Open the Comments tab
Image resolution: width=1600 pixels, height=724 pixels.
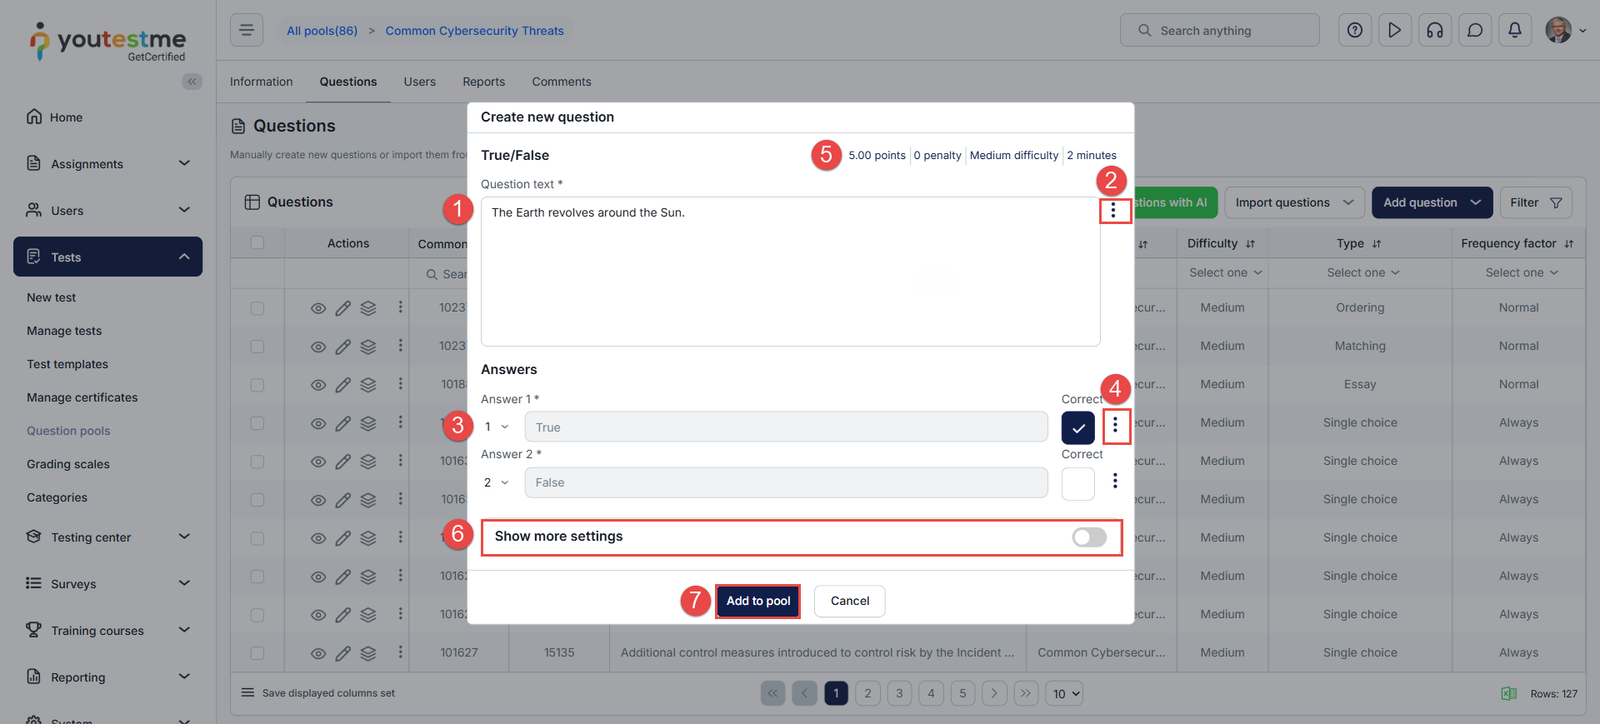tap(561, 82)
